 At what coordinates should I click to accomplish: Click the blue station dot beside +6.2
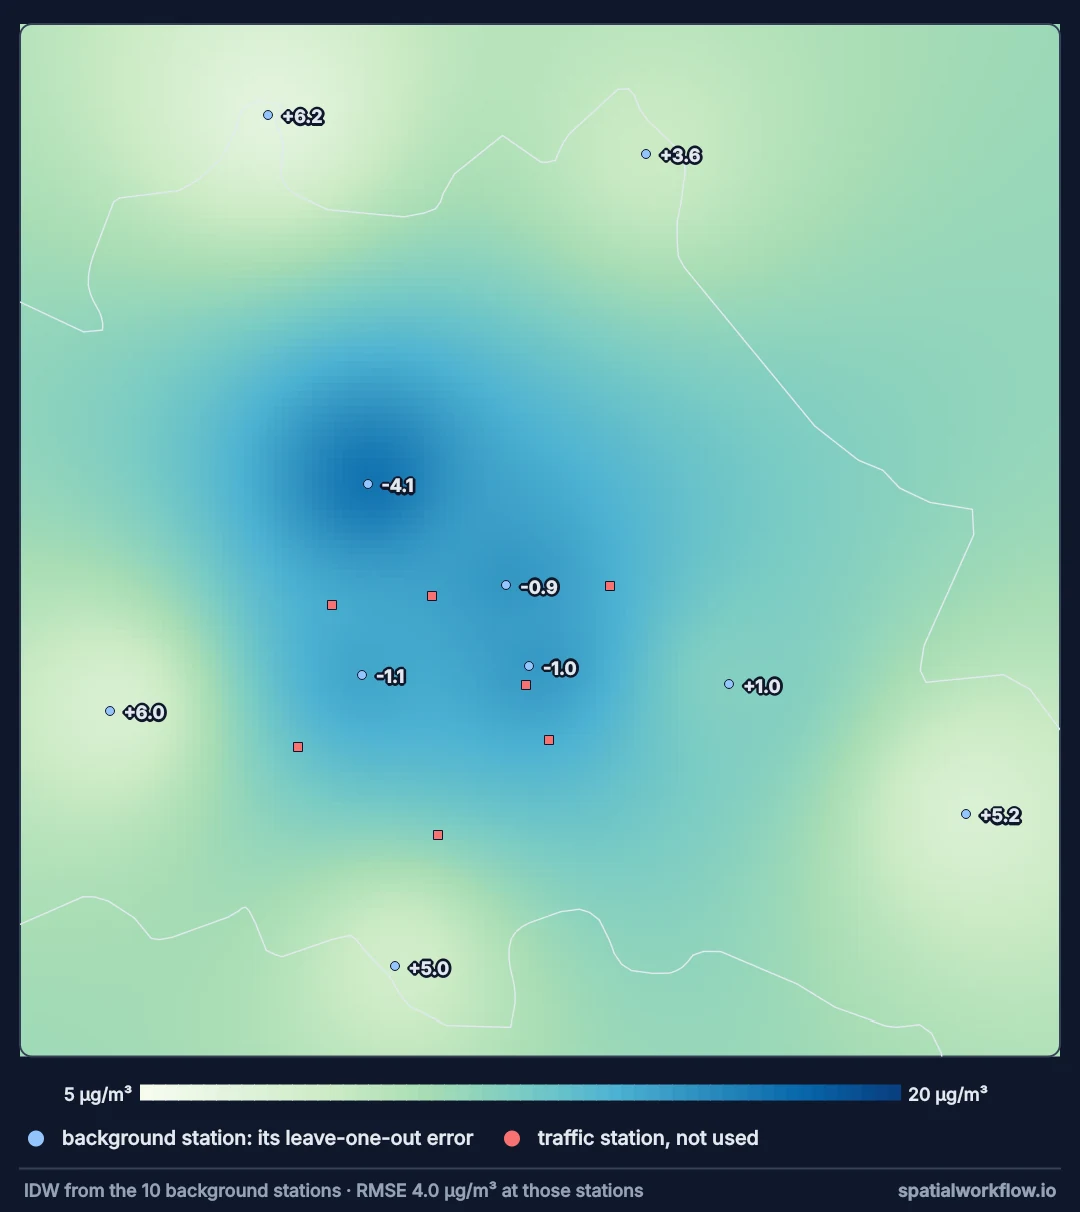pyautogui.click(x=268, y=115)
